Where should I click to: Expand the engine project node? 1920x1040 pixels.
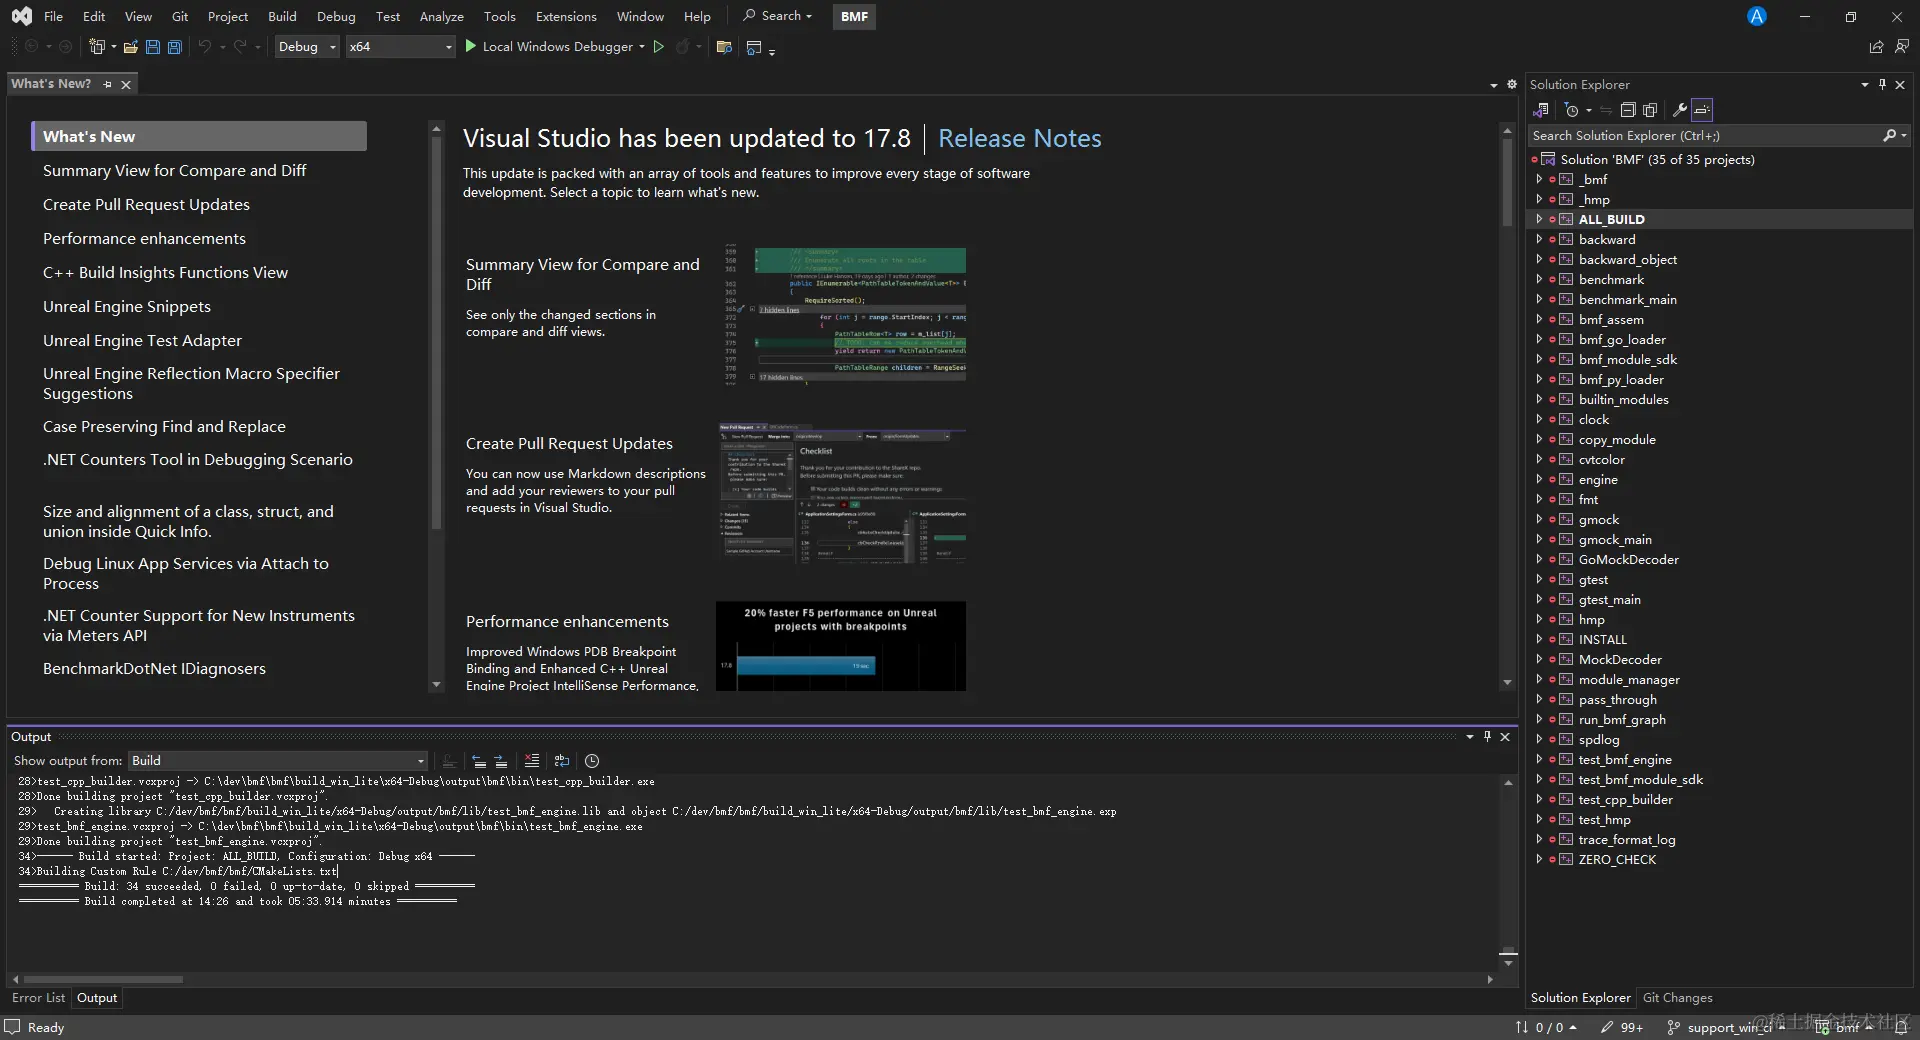coord(1539,479)
